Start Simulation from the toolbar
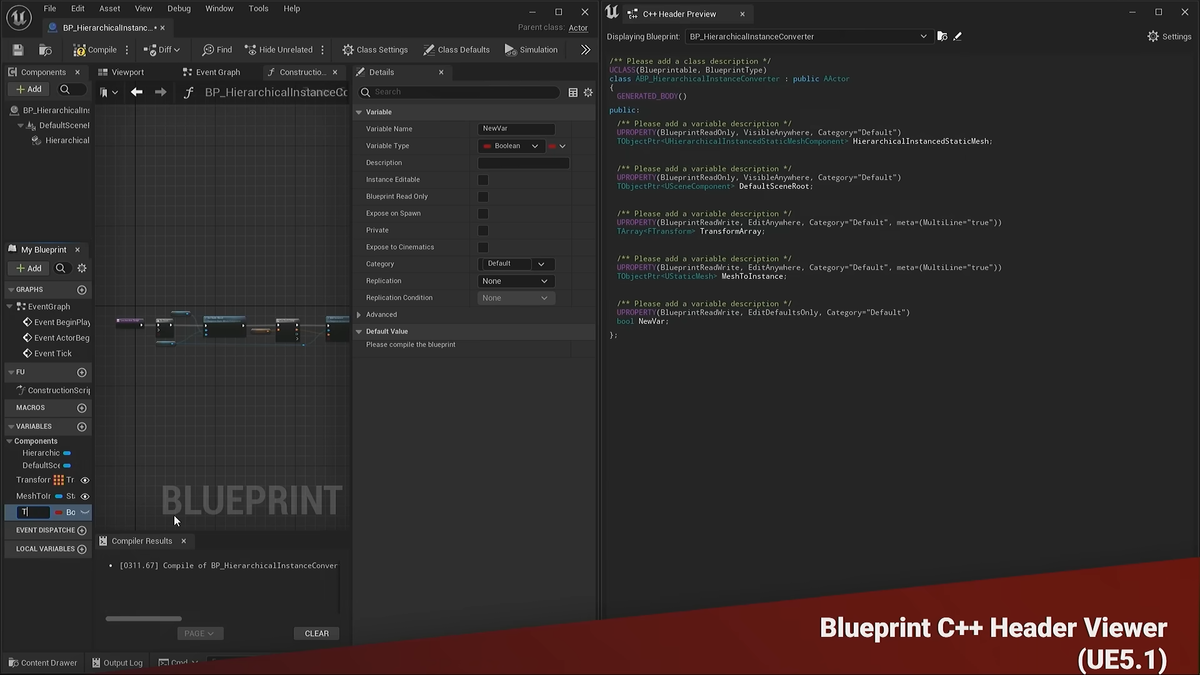The image size is (1200, 675). [531, 50]
